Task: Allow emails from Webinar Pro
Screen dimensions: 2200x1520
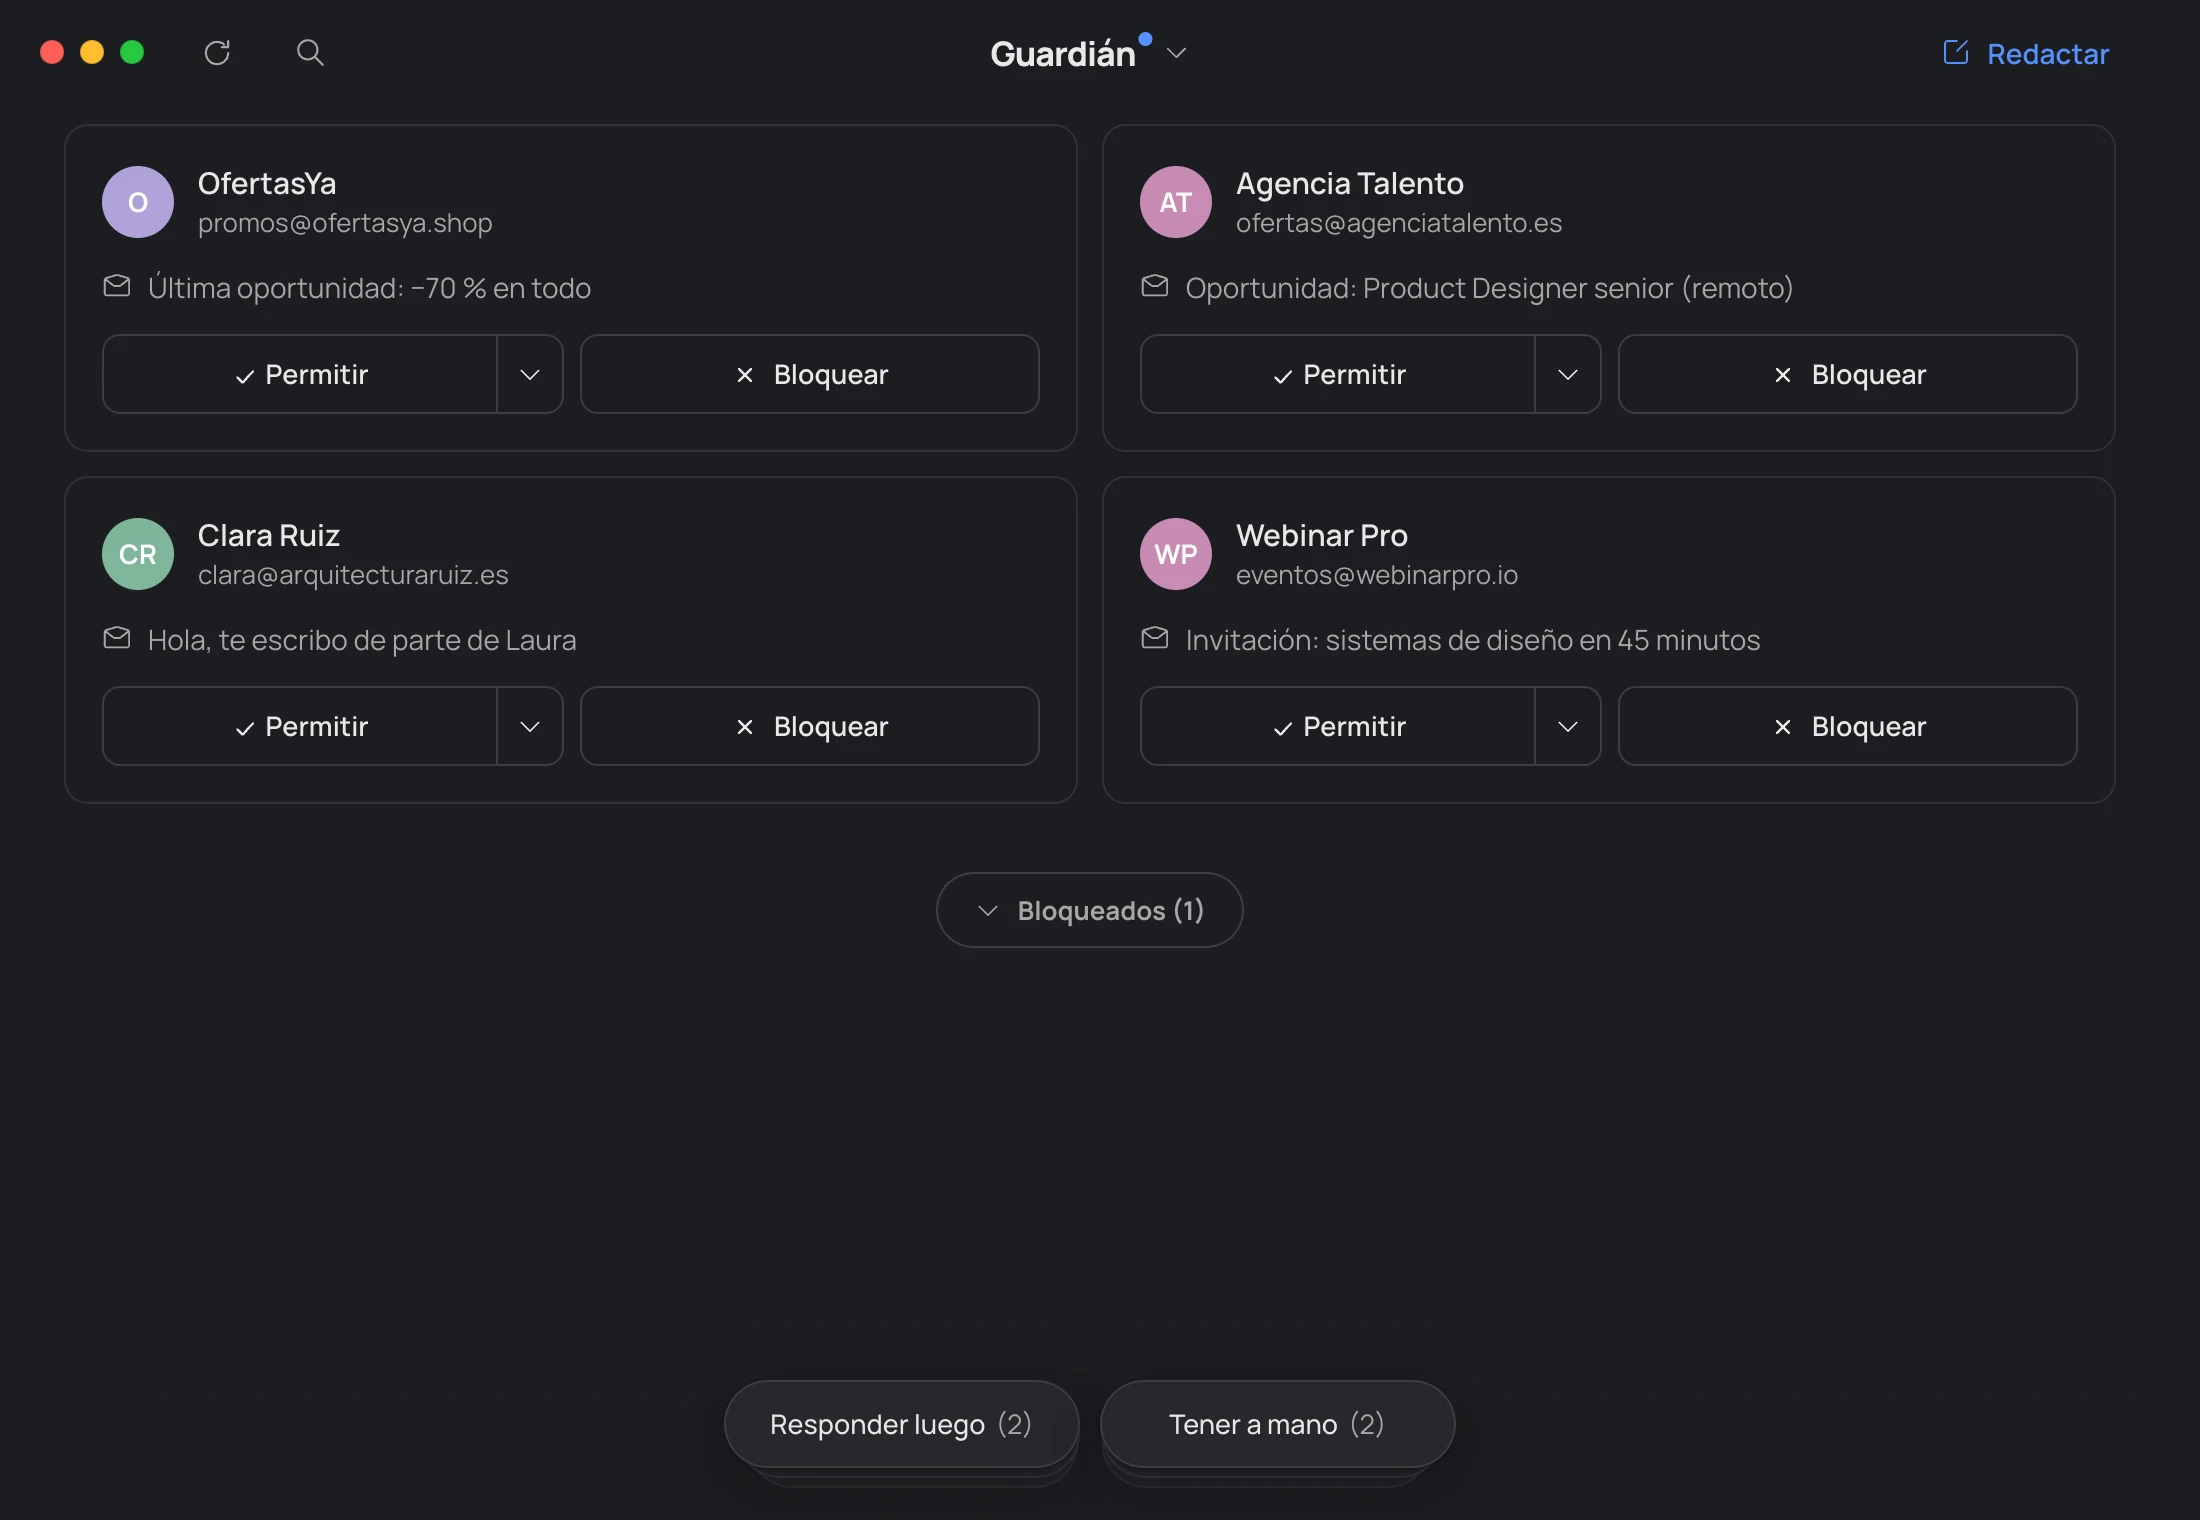Action: point(1338,726)
